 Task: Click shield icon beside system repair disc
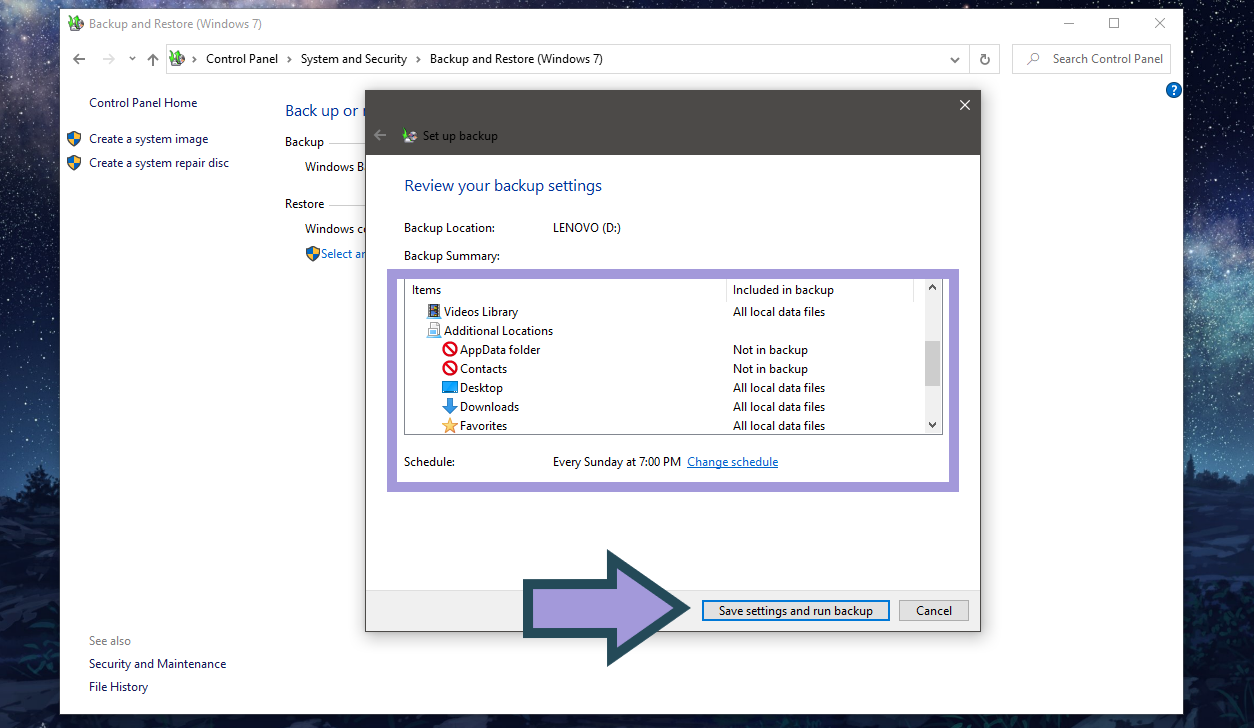tap(74, 163)
